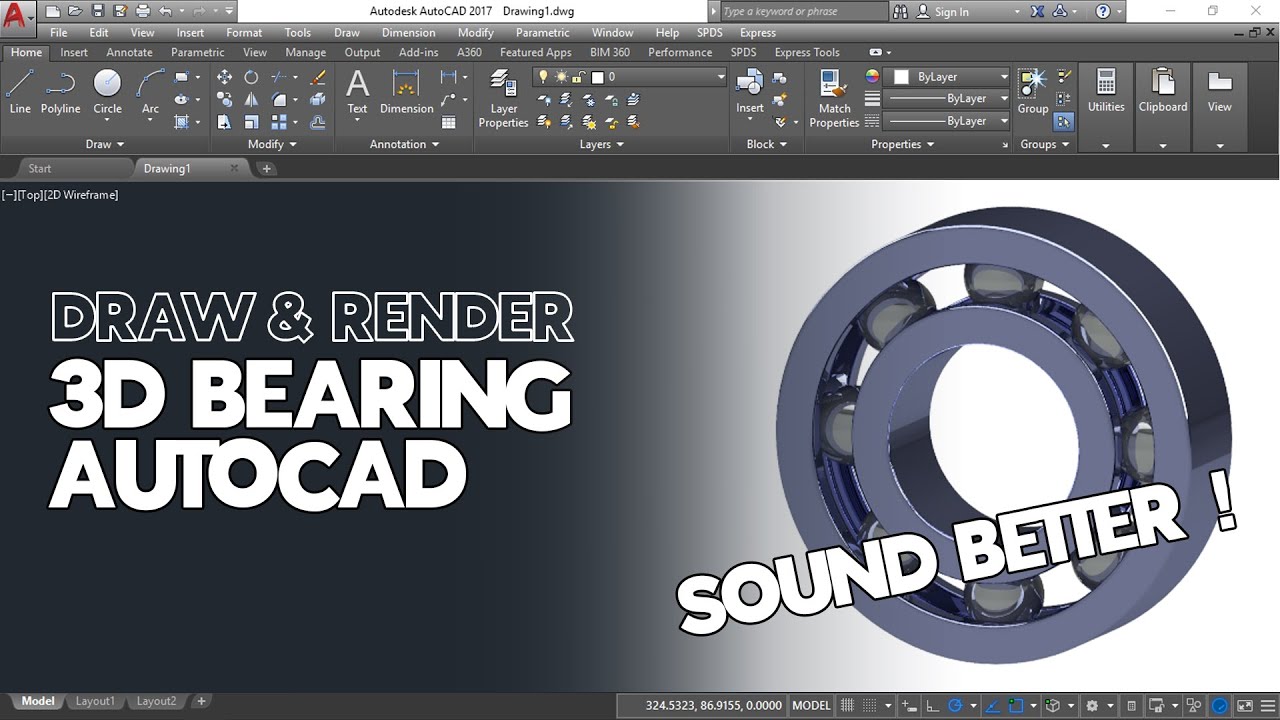Click the Offset tool icon

click(318, 122)
